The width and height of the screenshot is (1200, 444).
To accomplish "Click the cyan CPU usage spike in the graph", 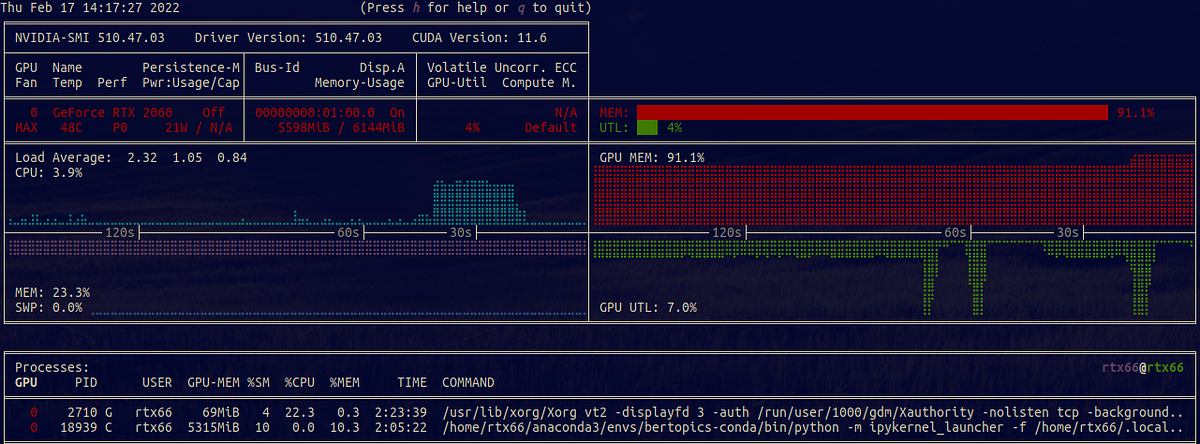I will click(475, 201).
